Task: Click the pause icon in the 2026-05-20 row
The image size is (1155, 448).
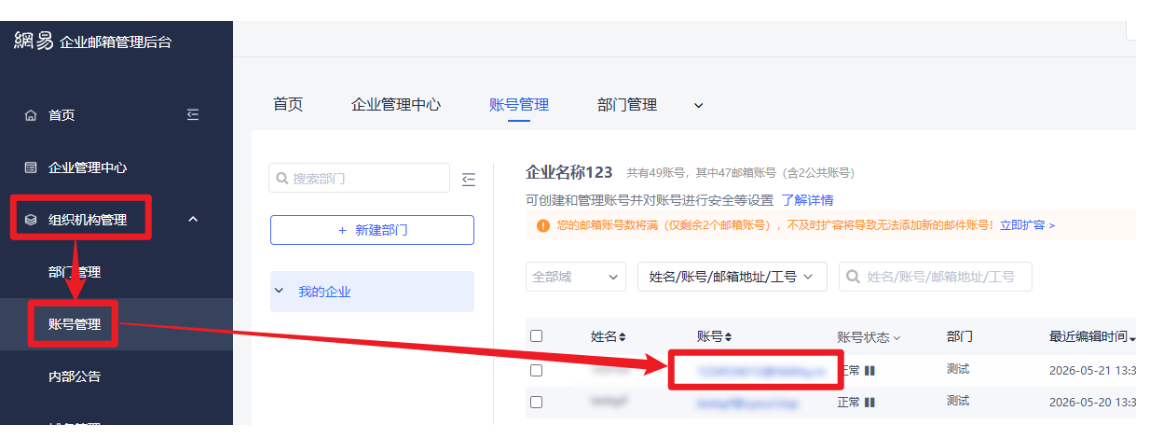Action: click(870, 402)
